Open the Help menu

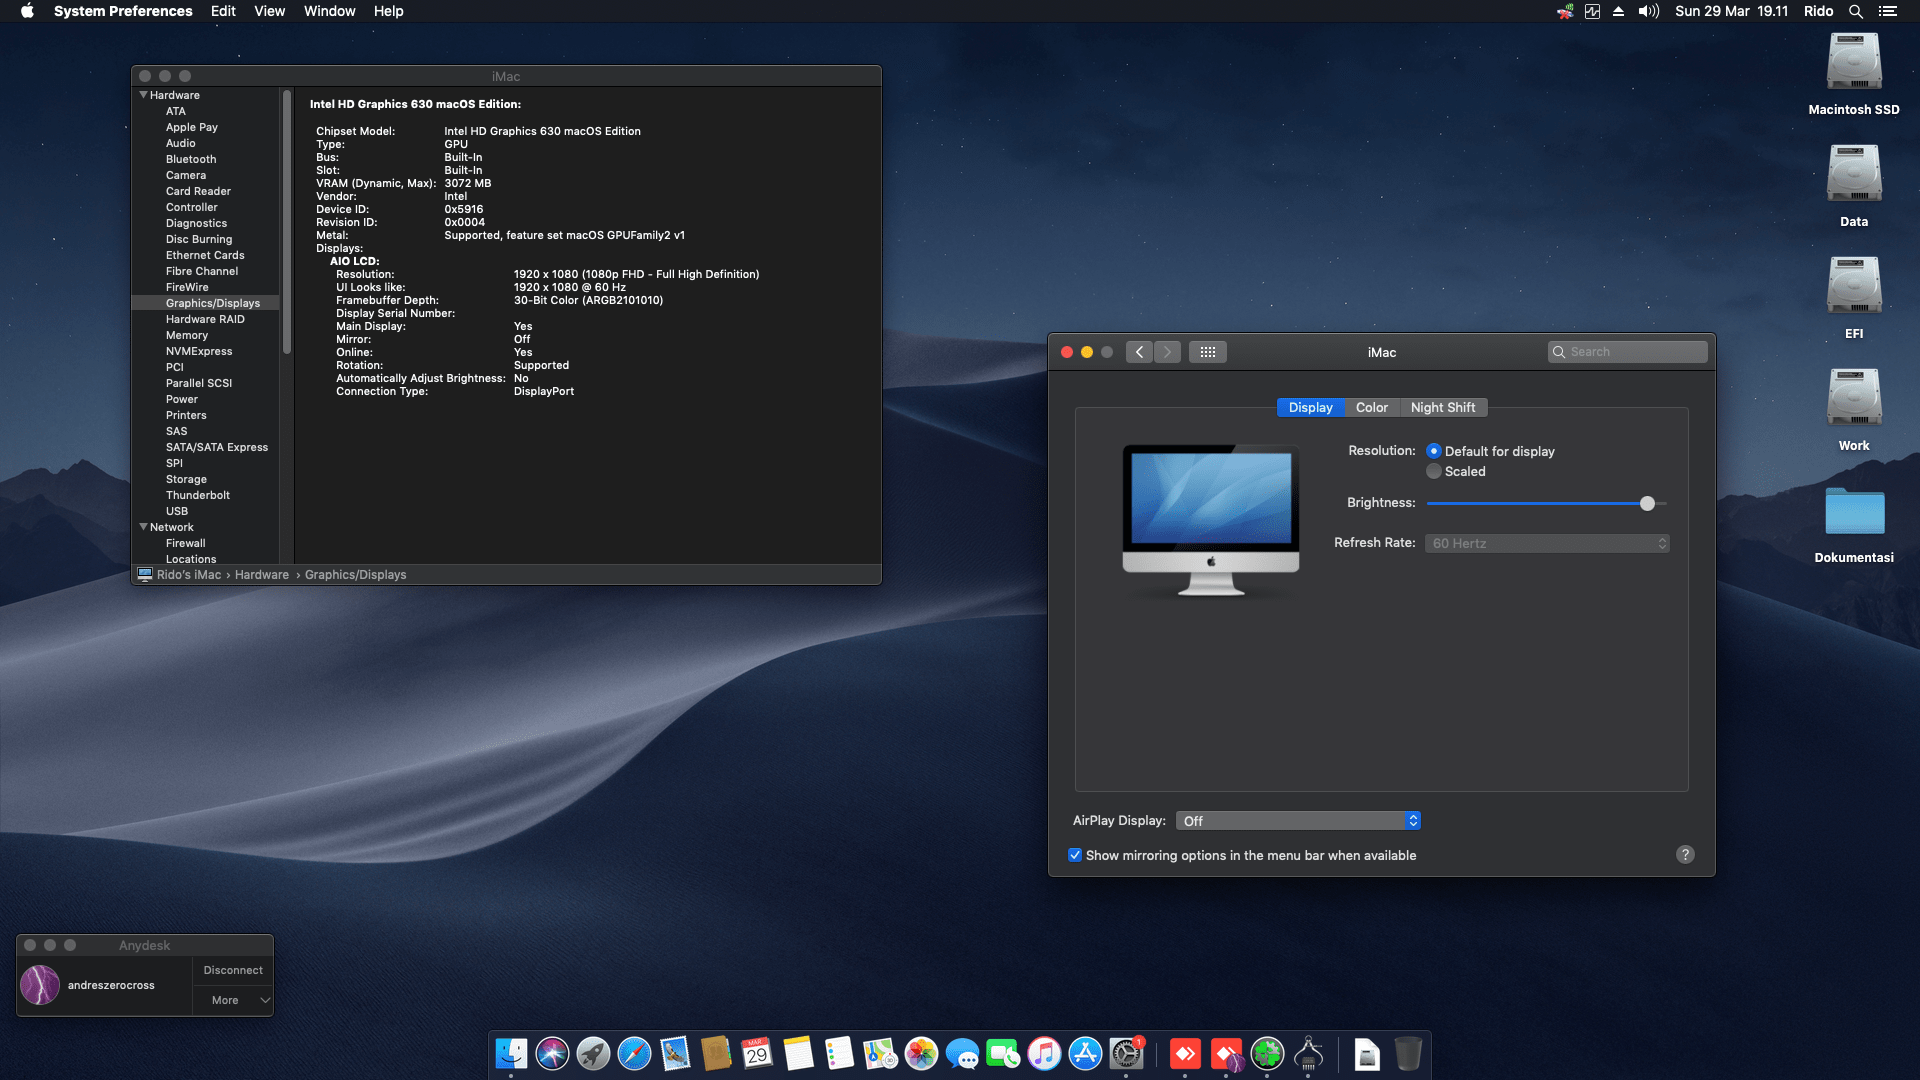tap(388, 11)
